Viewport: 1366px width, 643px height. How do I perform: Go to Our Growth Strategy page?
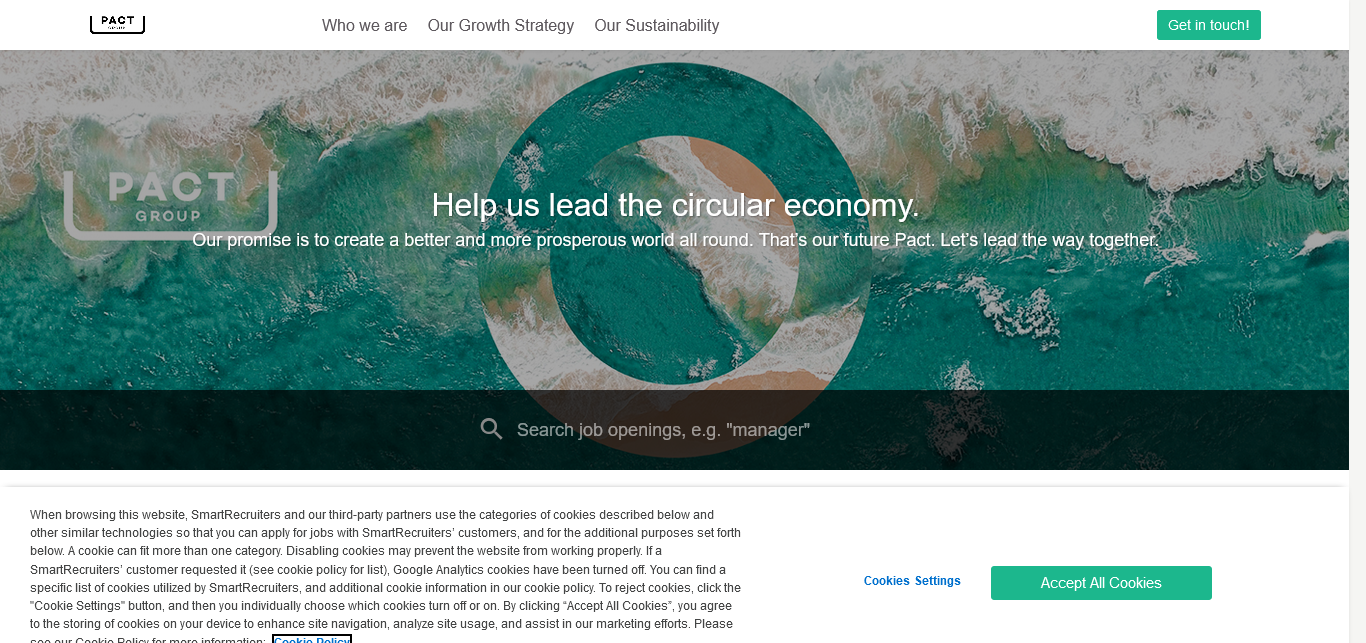[x=501, y=26]
